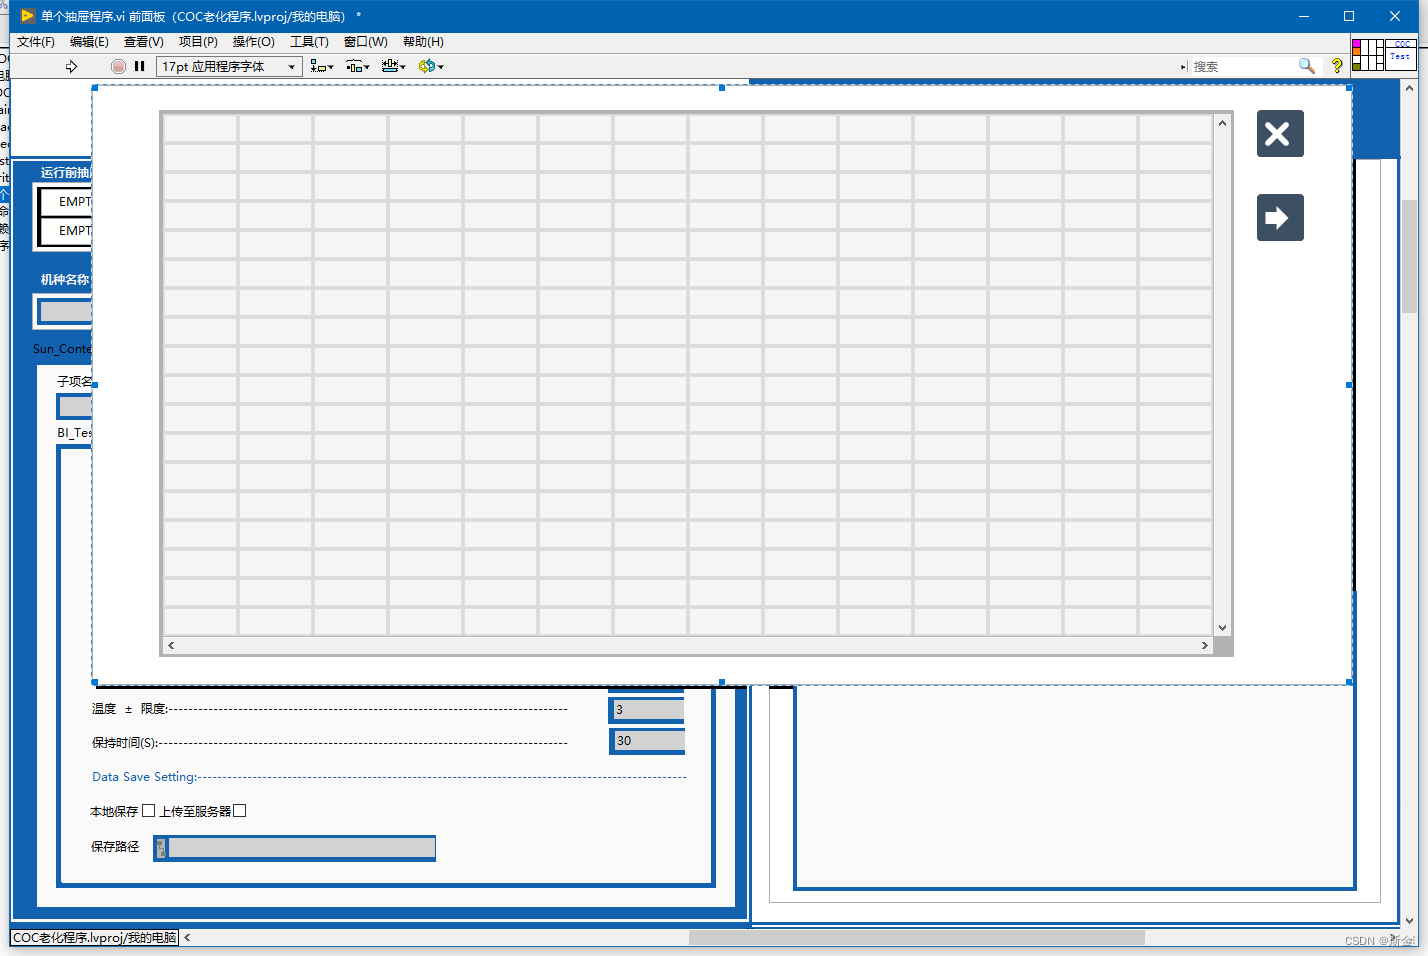Click the right-arrow next button on the panel

tap(1280, 217)
